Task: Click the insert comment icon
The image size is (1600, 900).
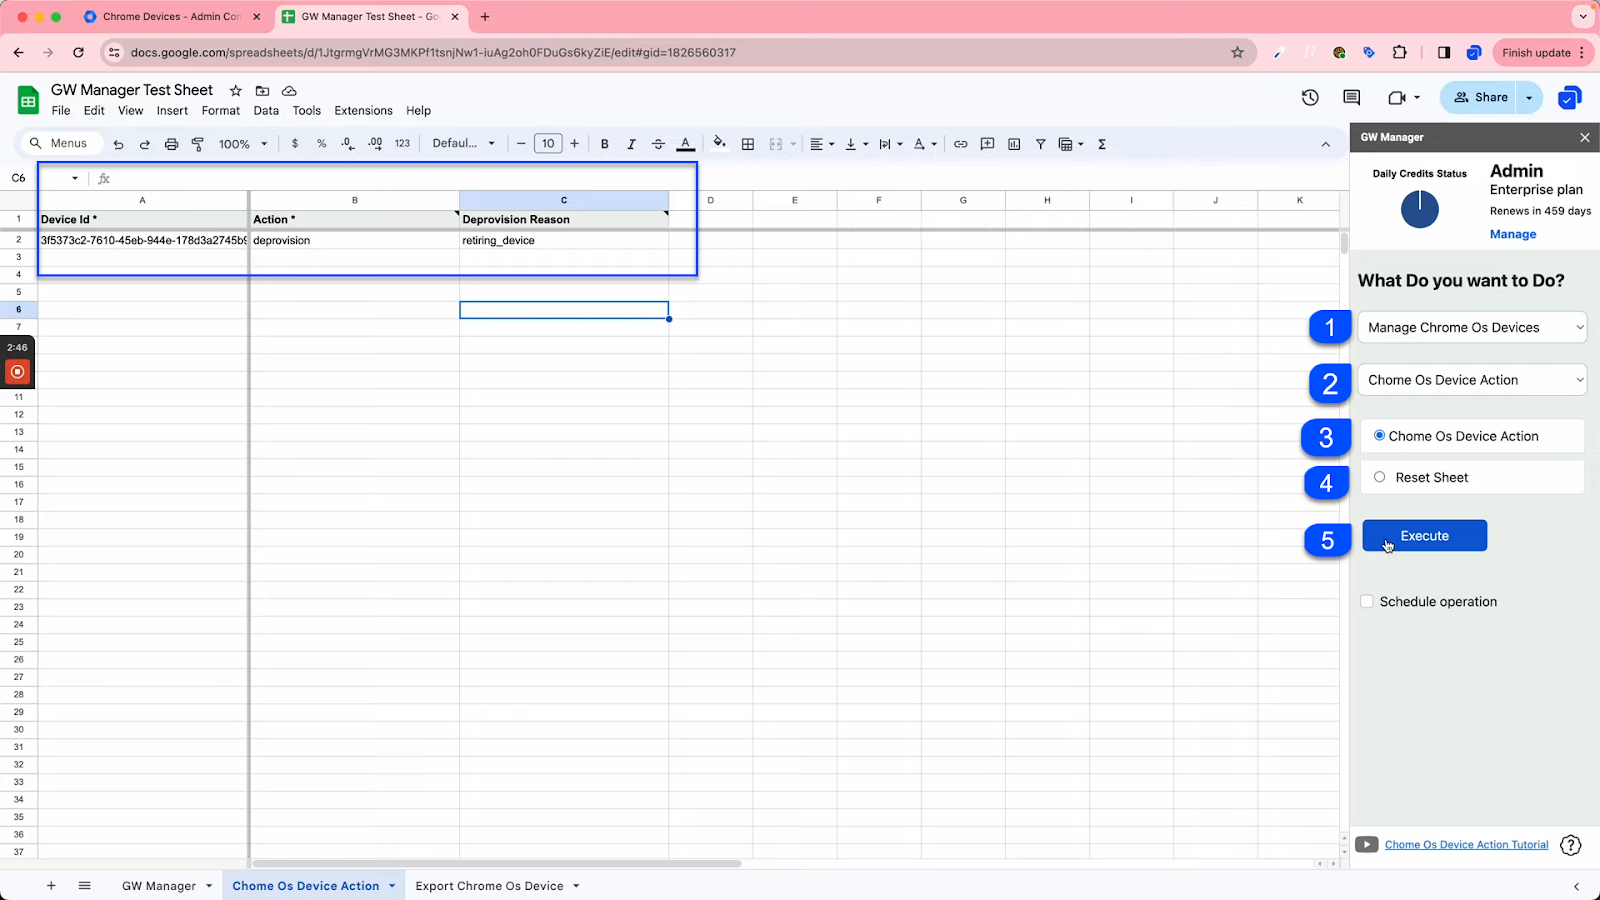Action: point(987,144)
